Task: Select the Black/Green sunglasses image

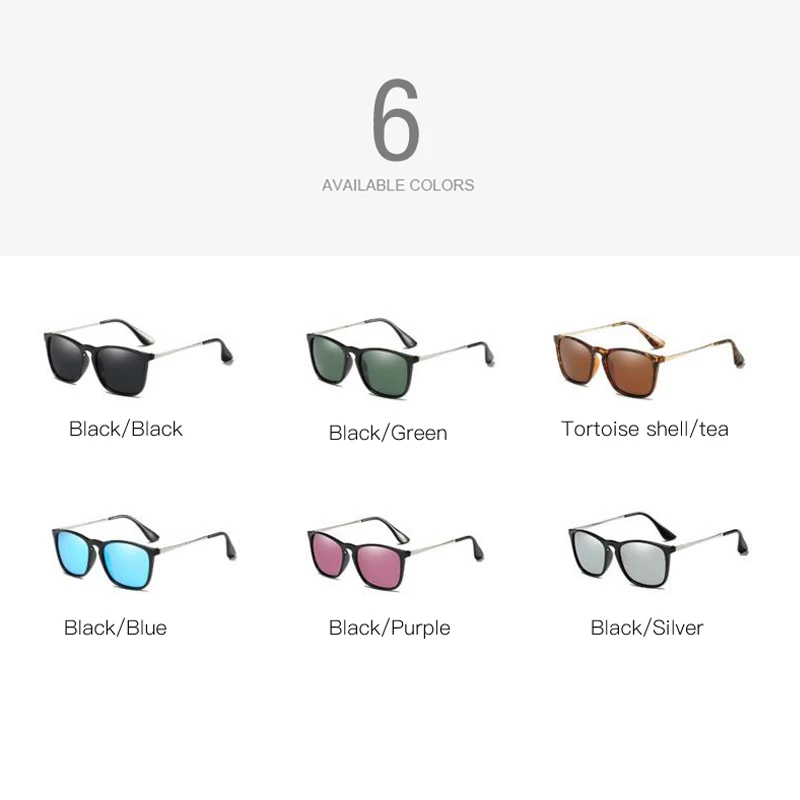Action: [401, 359]
